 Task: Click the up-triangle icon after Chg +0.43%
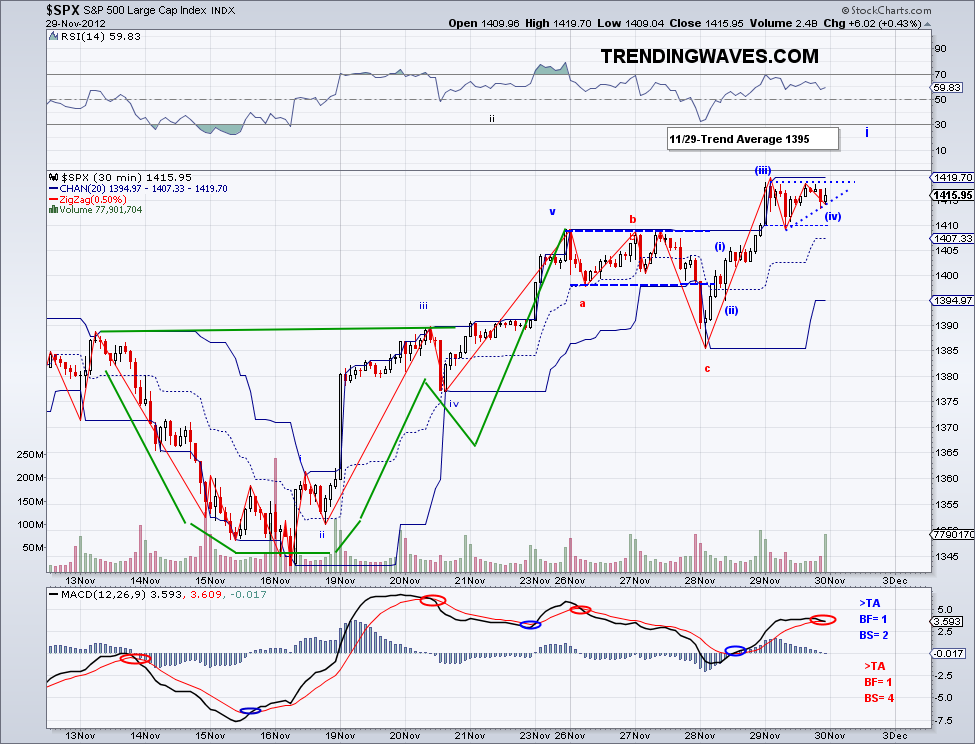click(927, 24)
